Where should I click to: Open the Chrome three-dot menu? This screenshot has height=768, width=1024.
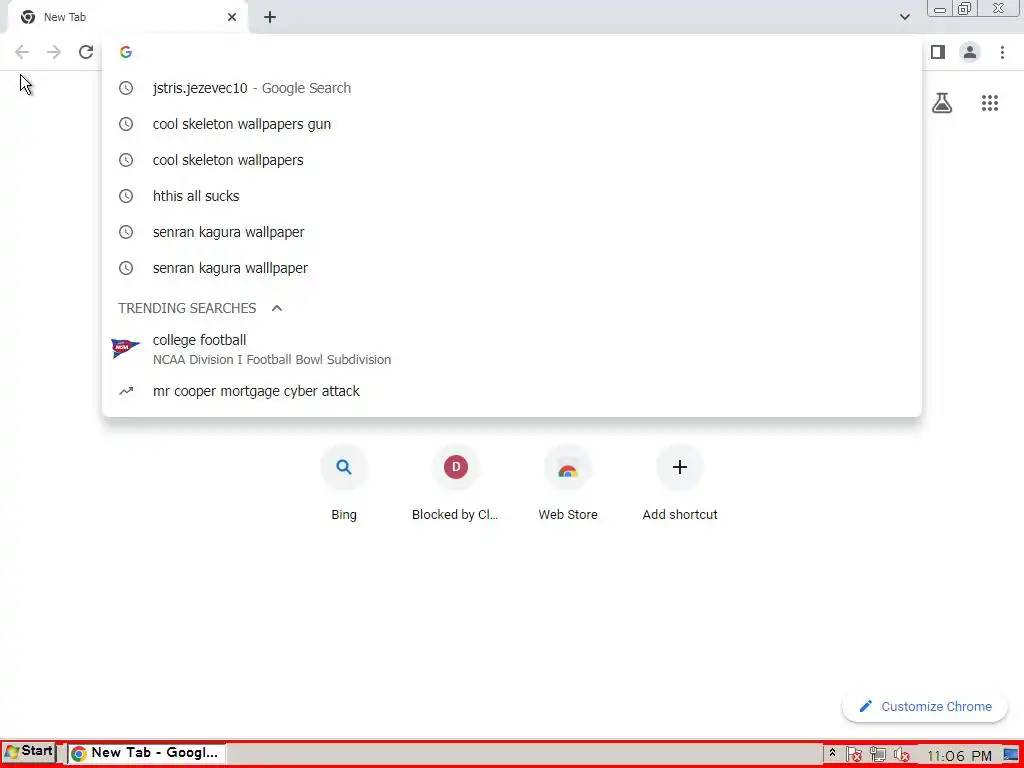tap(1002, 52)
